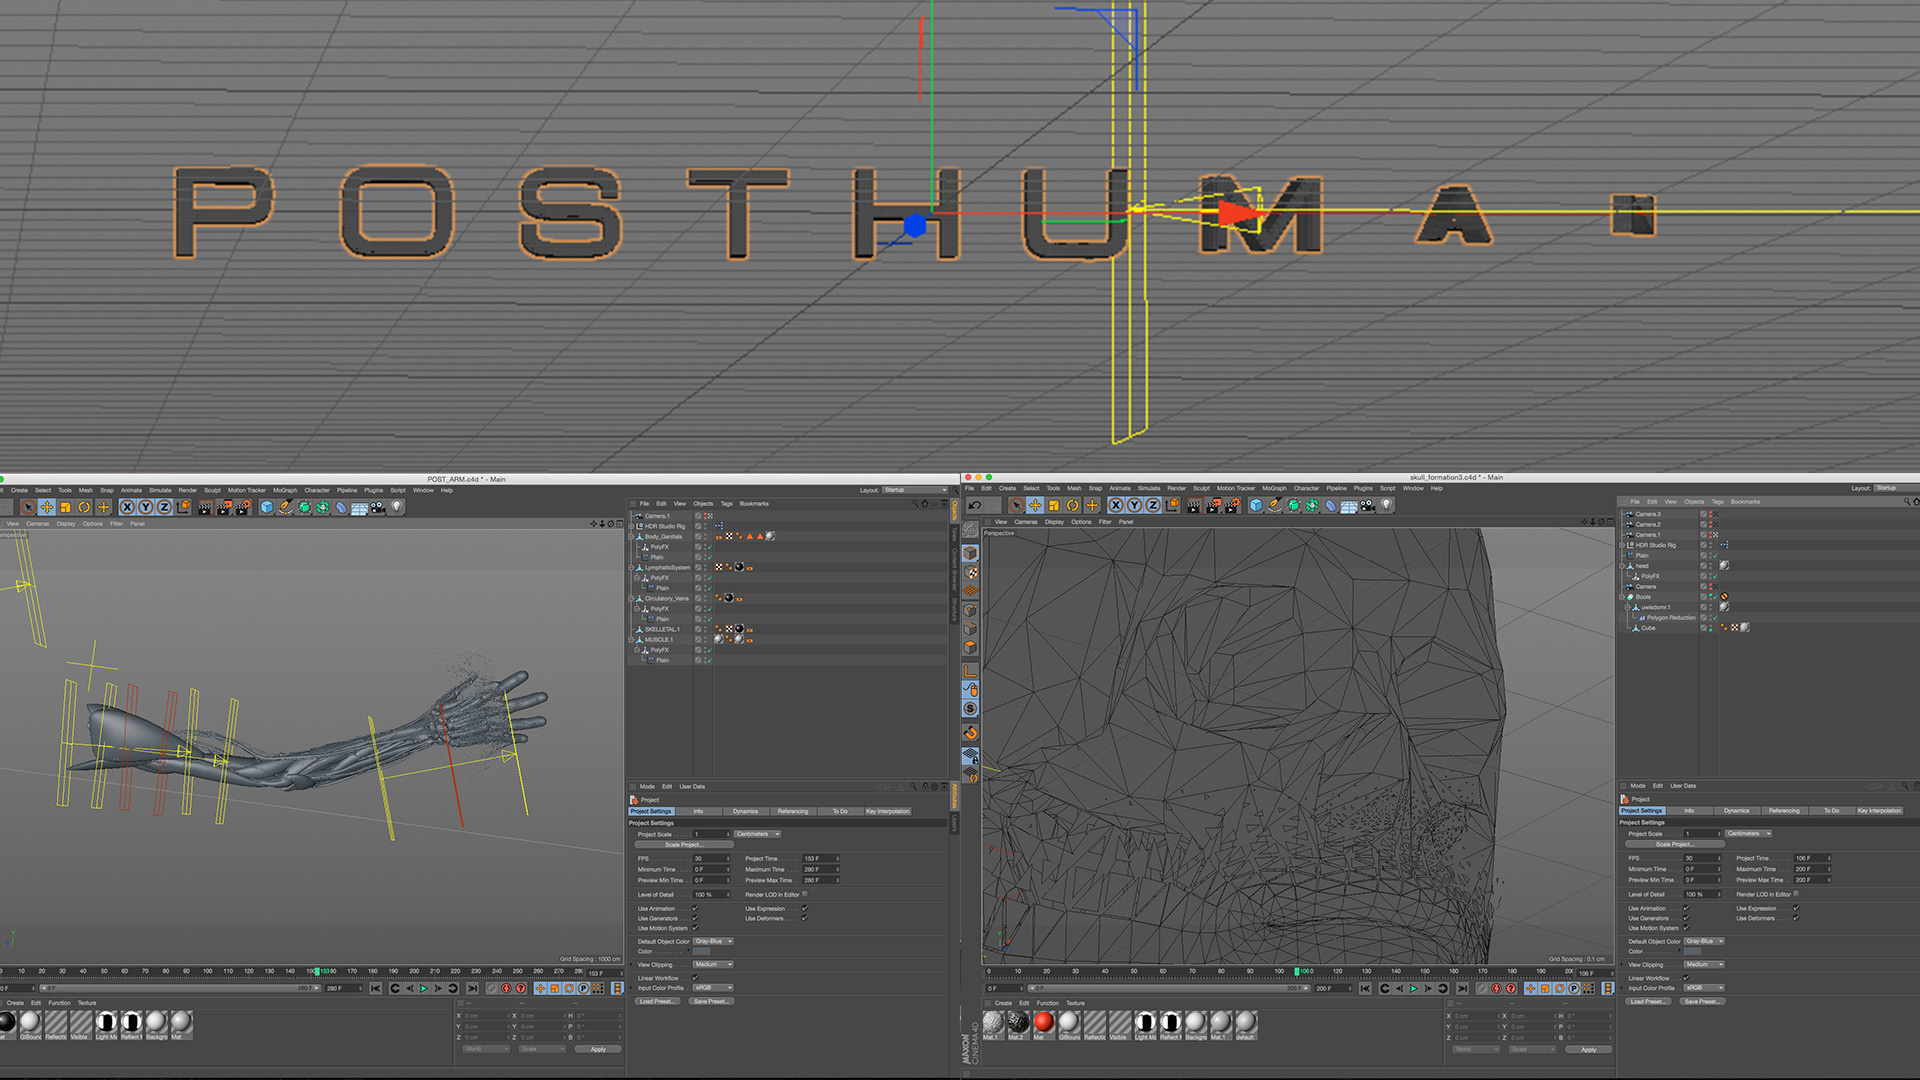Click the Render View clapperboard in skull_formation3 toolbar
Screen dimensions: 1920x1080
[1193, 506]
